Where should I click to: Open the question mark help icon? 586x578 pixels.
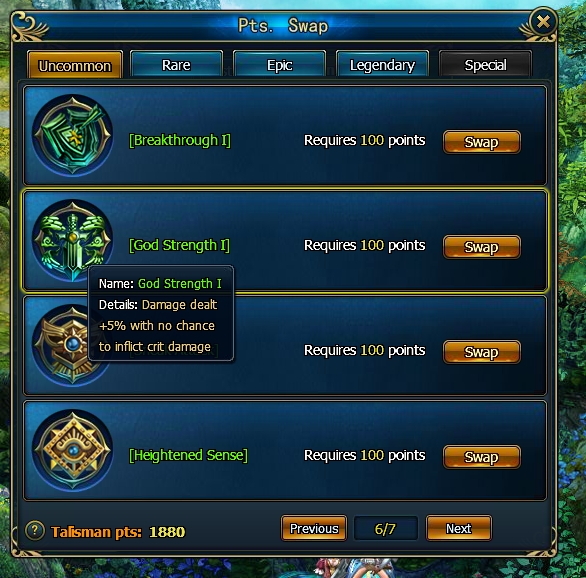[35, 530]
